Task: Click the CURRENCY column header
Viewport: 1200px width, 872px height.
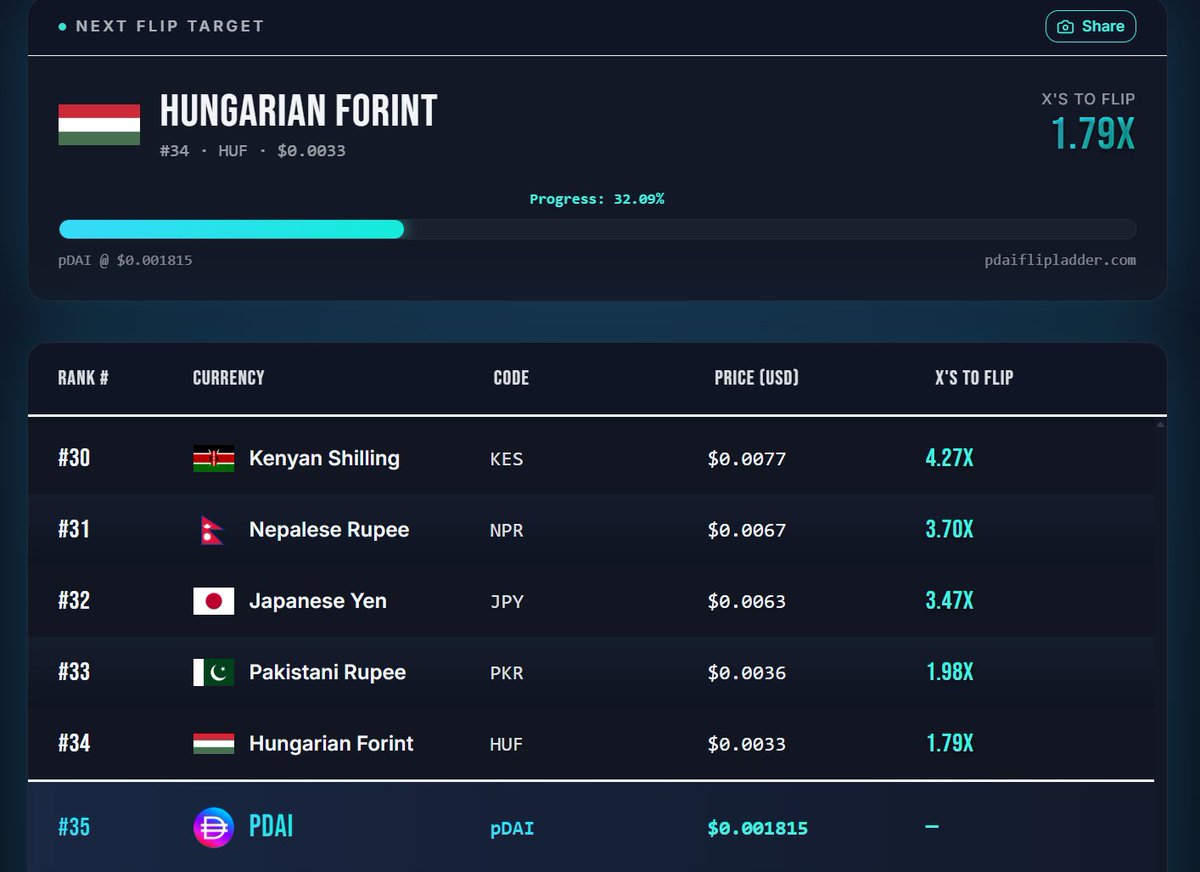Action: click(x=229, y=378)
